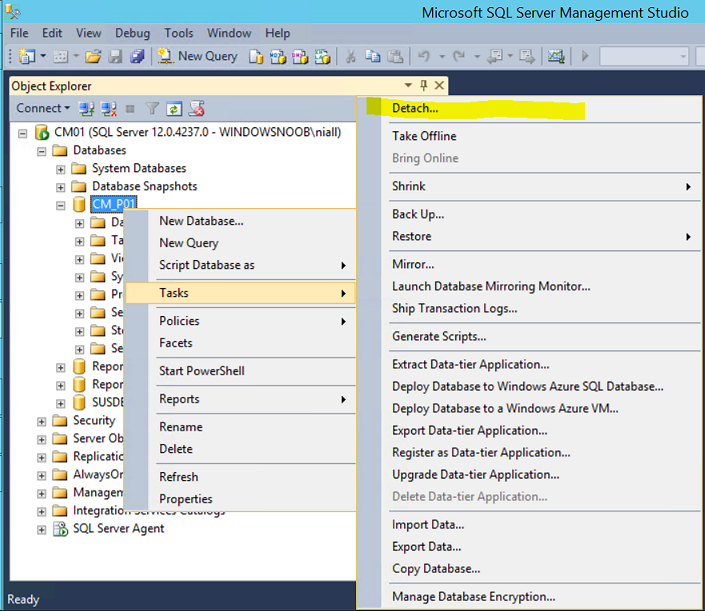The width and height of the screenshot is (705, 611).
Task: Click the New Project toolbar icon
Action: [27, 56]
